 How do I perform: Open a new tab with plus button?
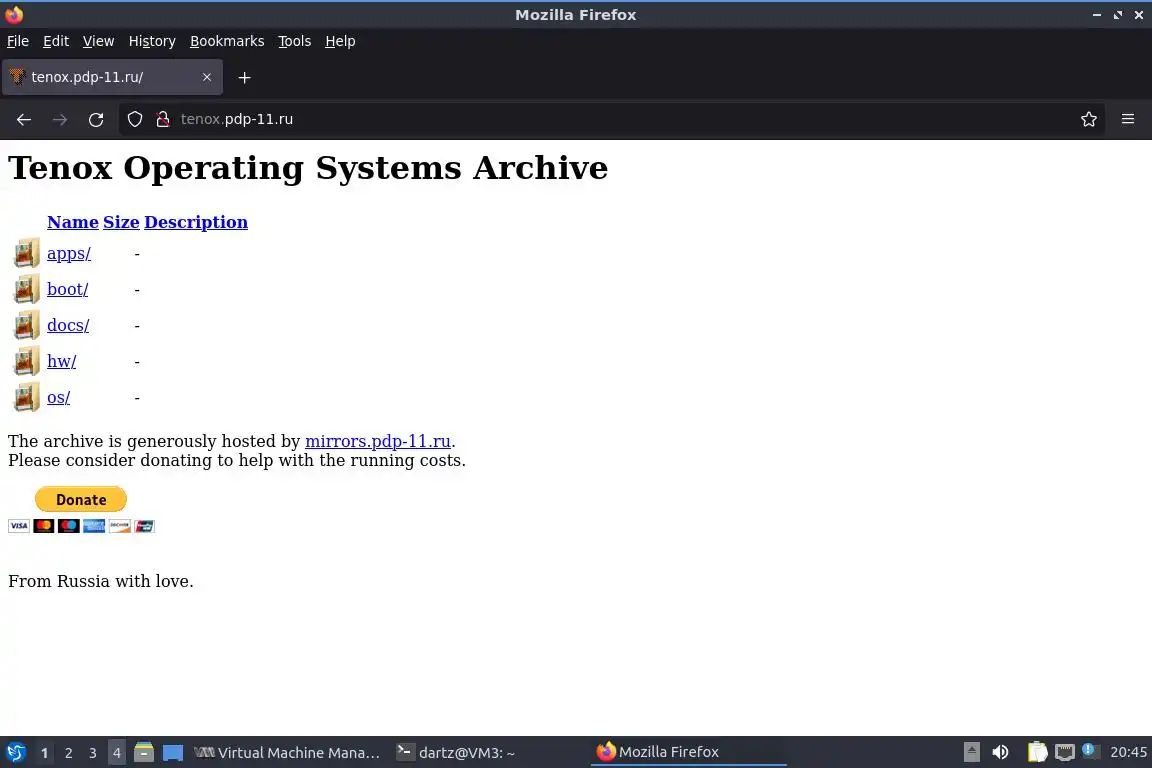[245, 77]
